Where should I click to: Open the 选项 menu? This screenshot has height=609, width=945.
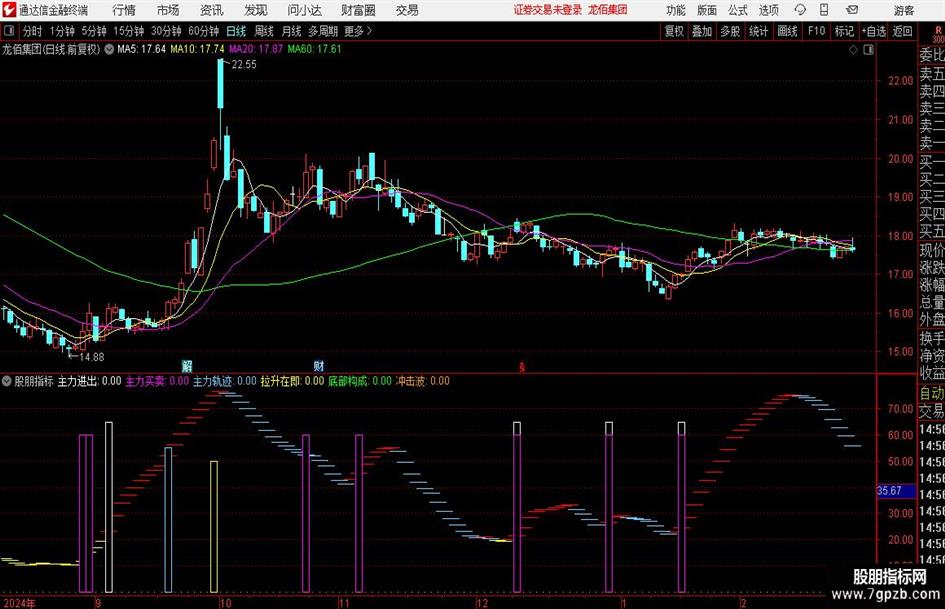(x=768, y=10)
